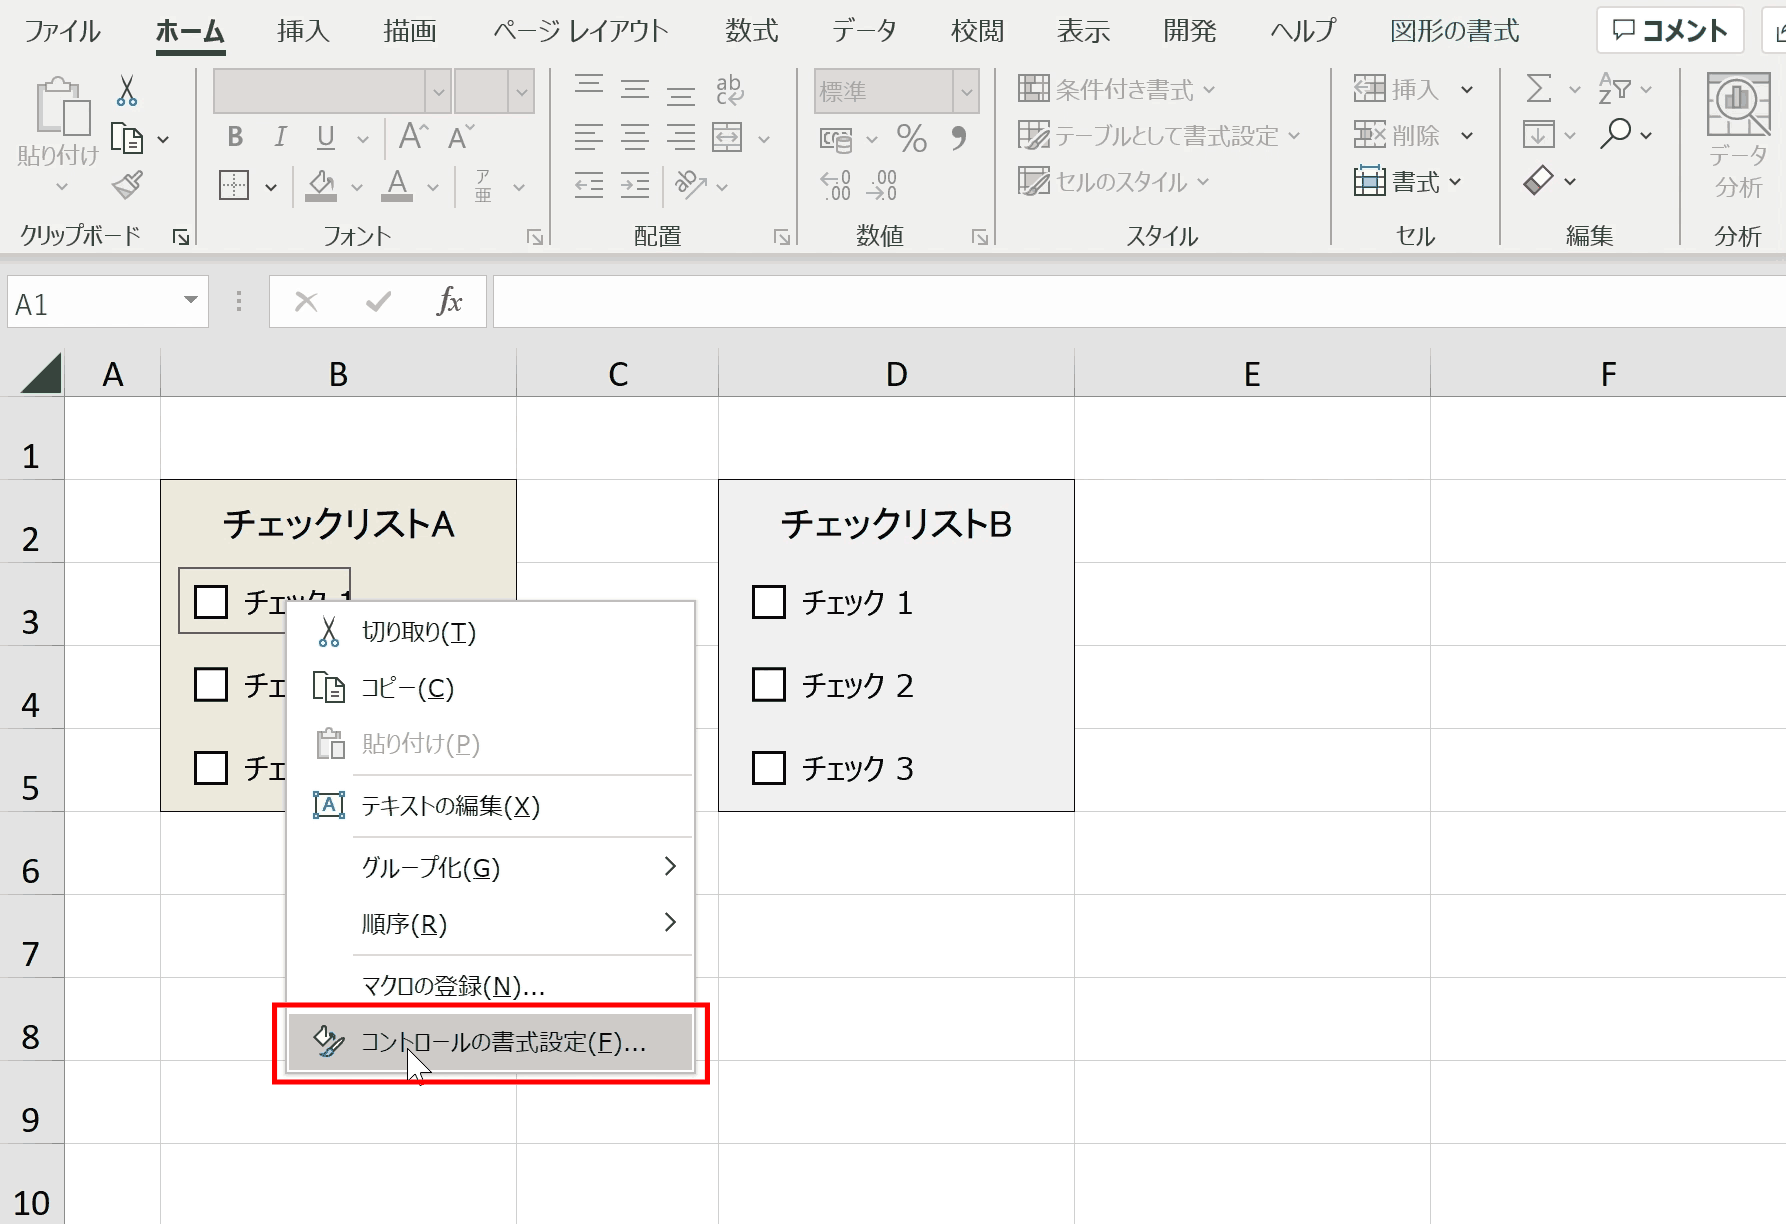Click the Borders icon in font group
Image resolution: width=1786 pixels, height=1224 pixels.
pyautogui.click(x=234, y=185)
